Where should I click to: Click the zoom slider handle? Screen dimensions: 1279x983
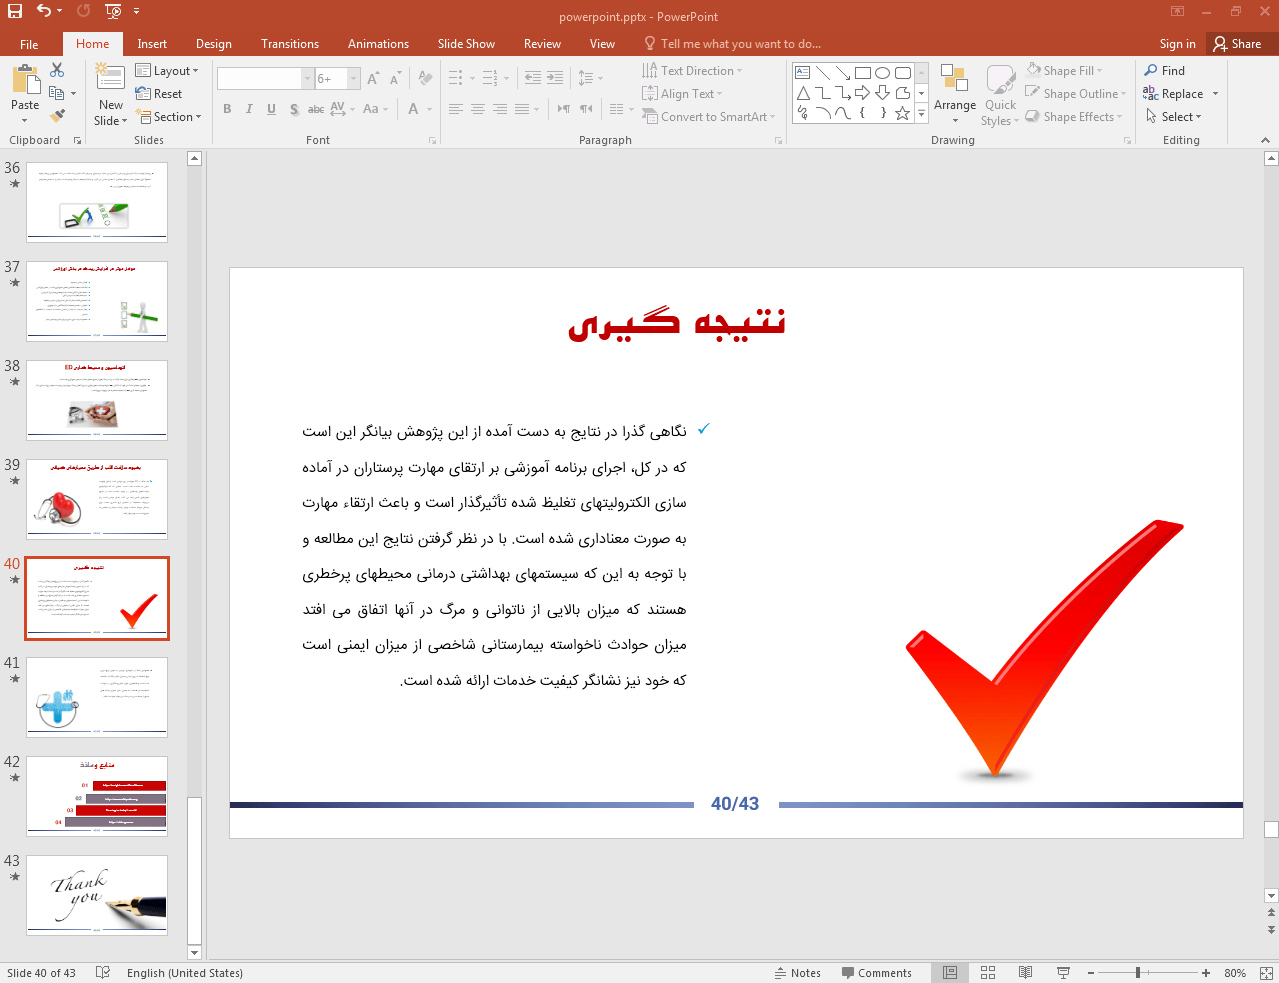tap(1138, 973)
